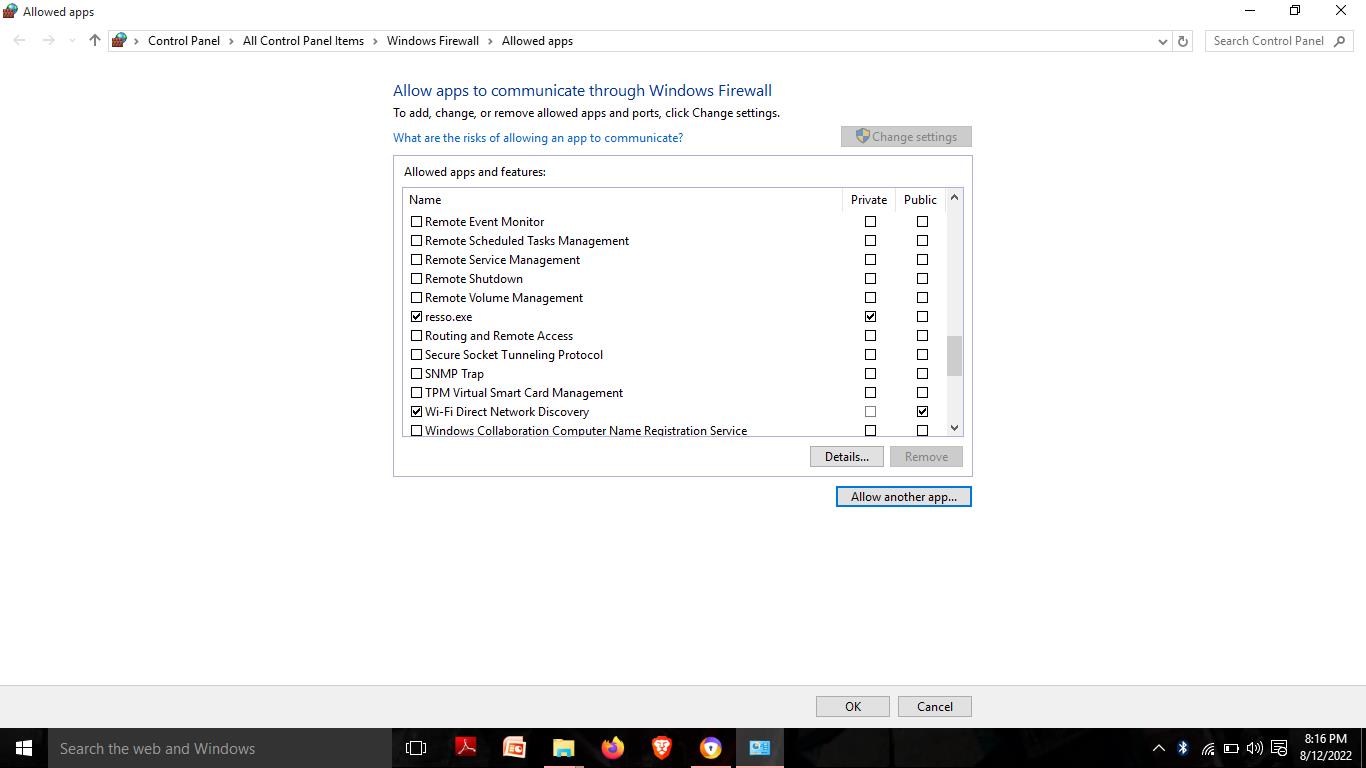Select TPM Virtual Smart Card Management row
This screenshot has height=768, width=1366.
pyautogui.click(x=674, y=393)
